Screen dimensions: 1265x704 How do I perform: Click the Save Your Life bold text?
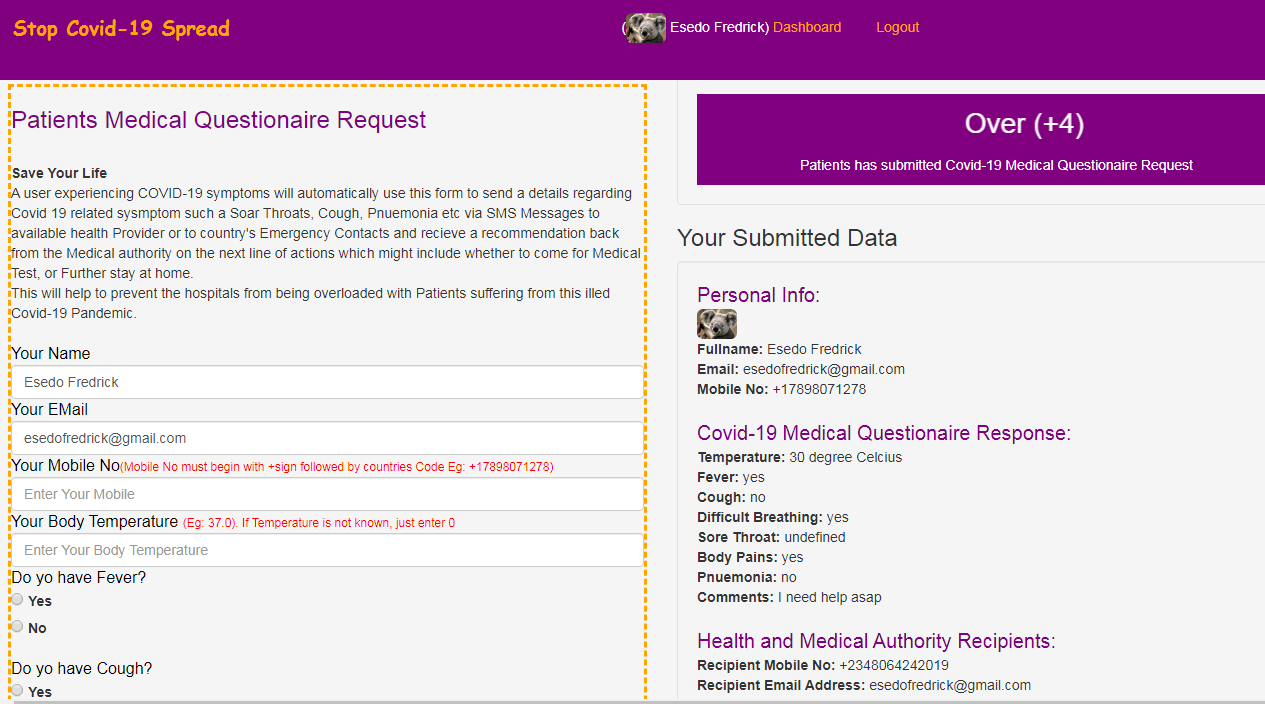[x=59, y=173]
